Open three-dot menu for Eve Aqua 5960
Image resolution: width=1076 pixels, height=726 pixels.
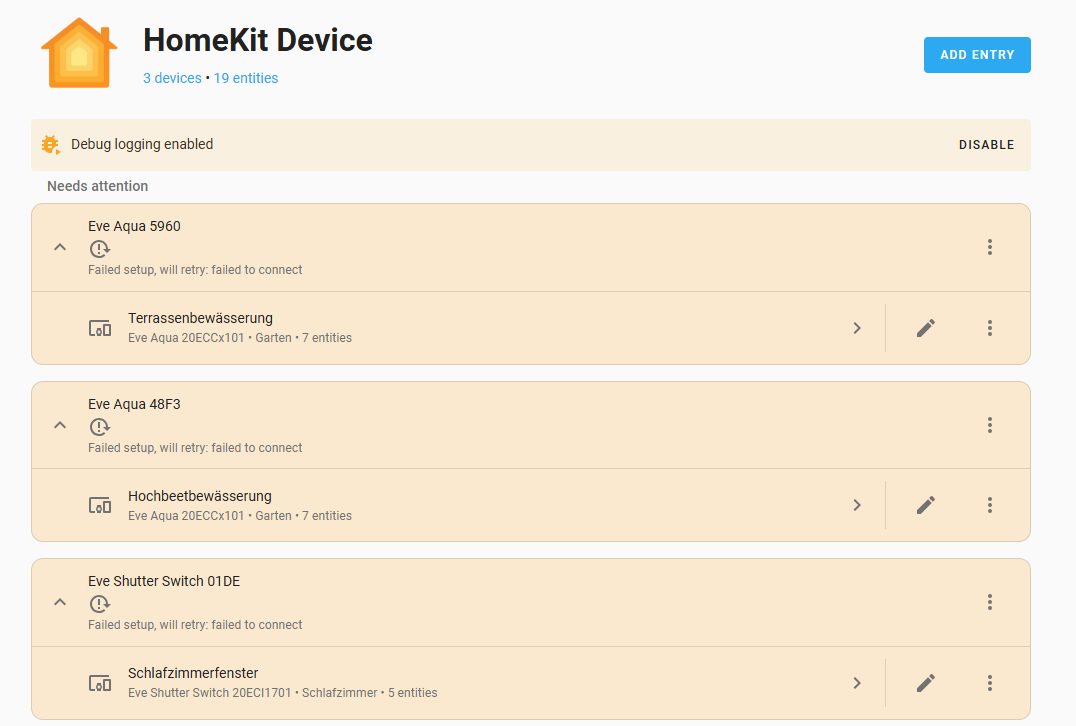click(x=990, y=247)
